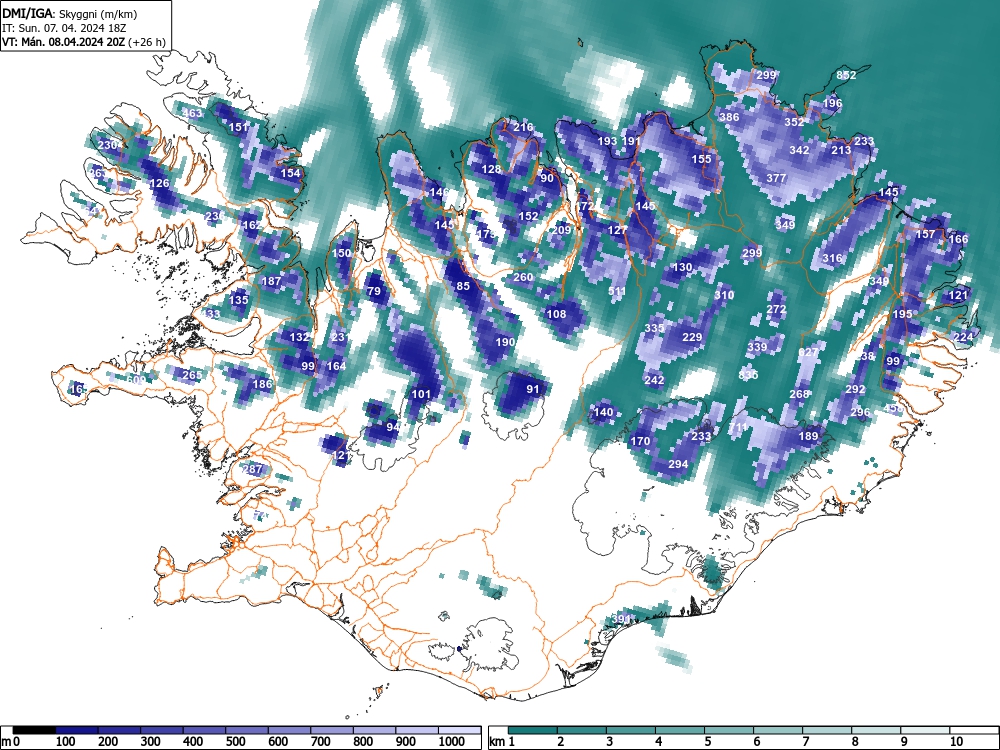
Task: Click the black 0–100 m legend swatch
Action: click(34, 730)
